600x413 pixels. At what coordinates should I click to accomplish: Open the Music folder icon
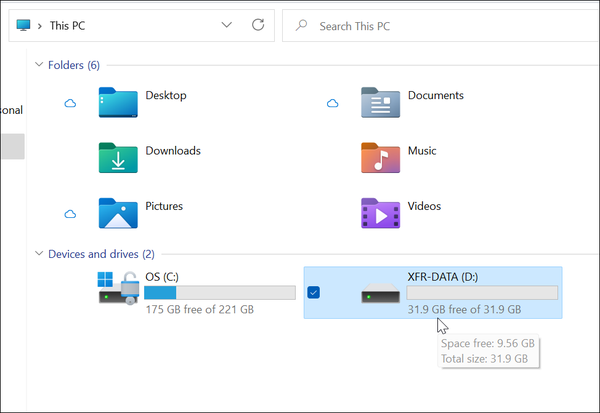pyautogui.click(x=380, y=157)
